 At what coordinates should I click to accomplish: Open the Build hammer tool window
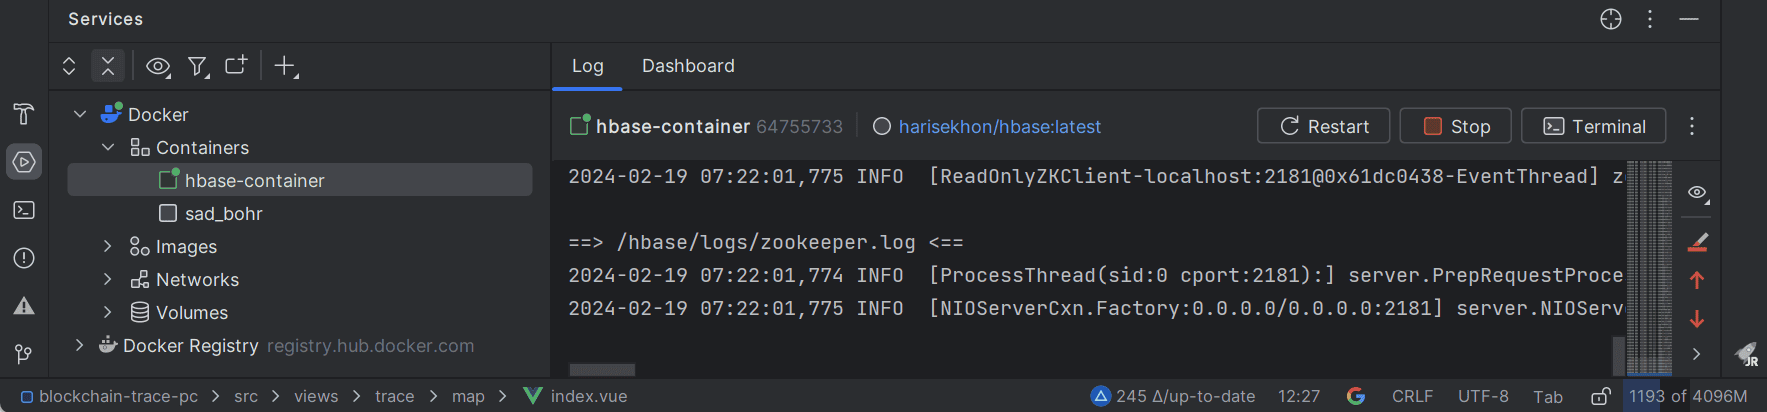[24, 114]
